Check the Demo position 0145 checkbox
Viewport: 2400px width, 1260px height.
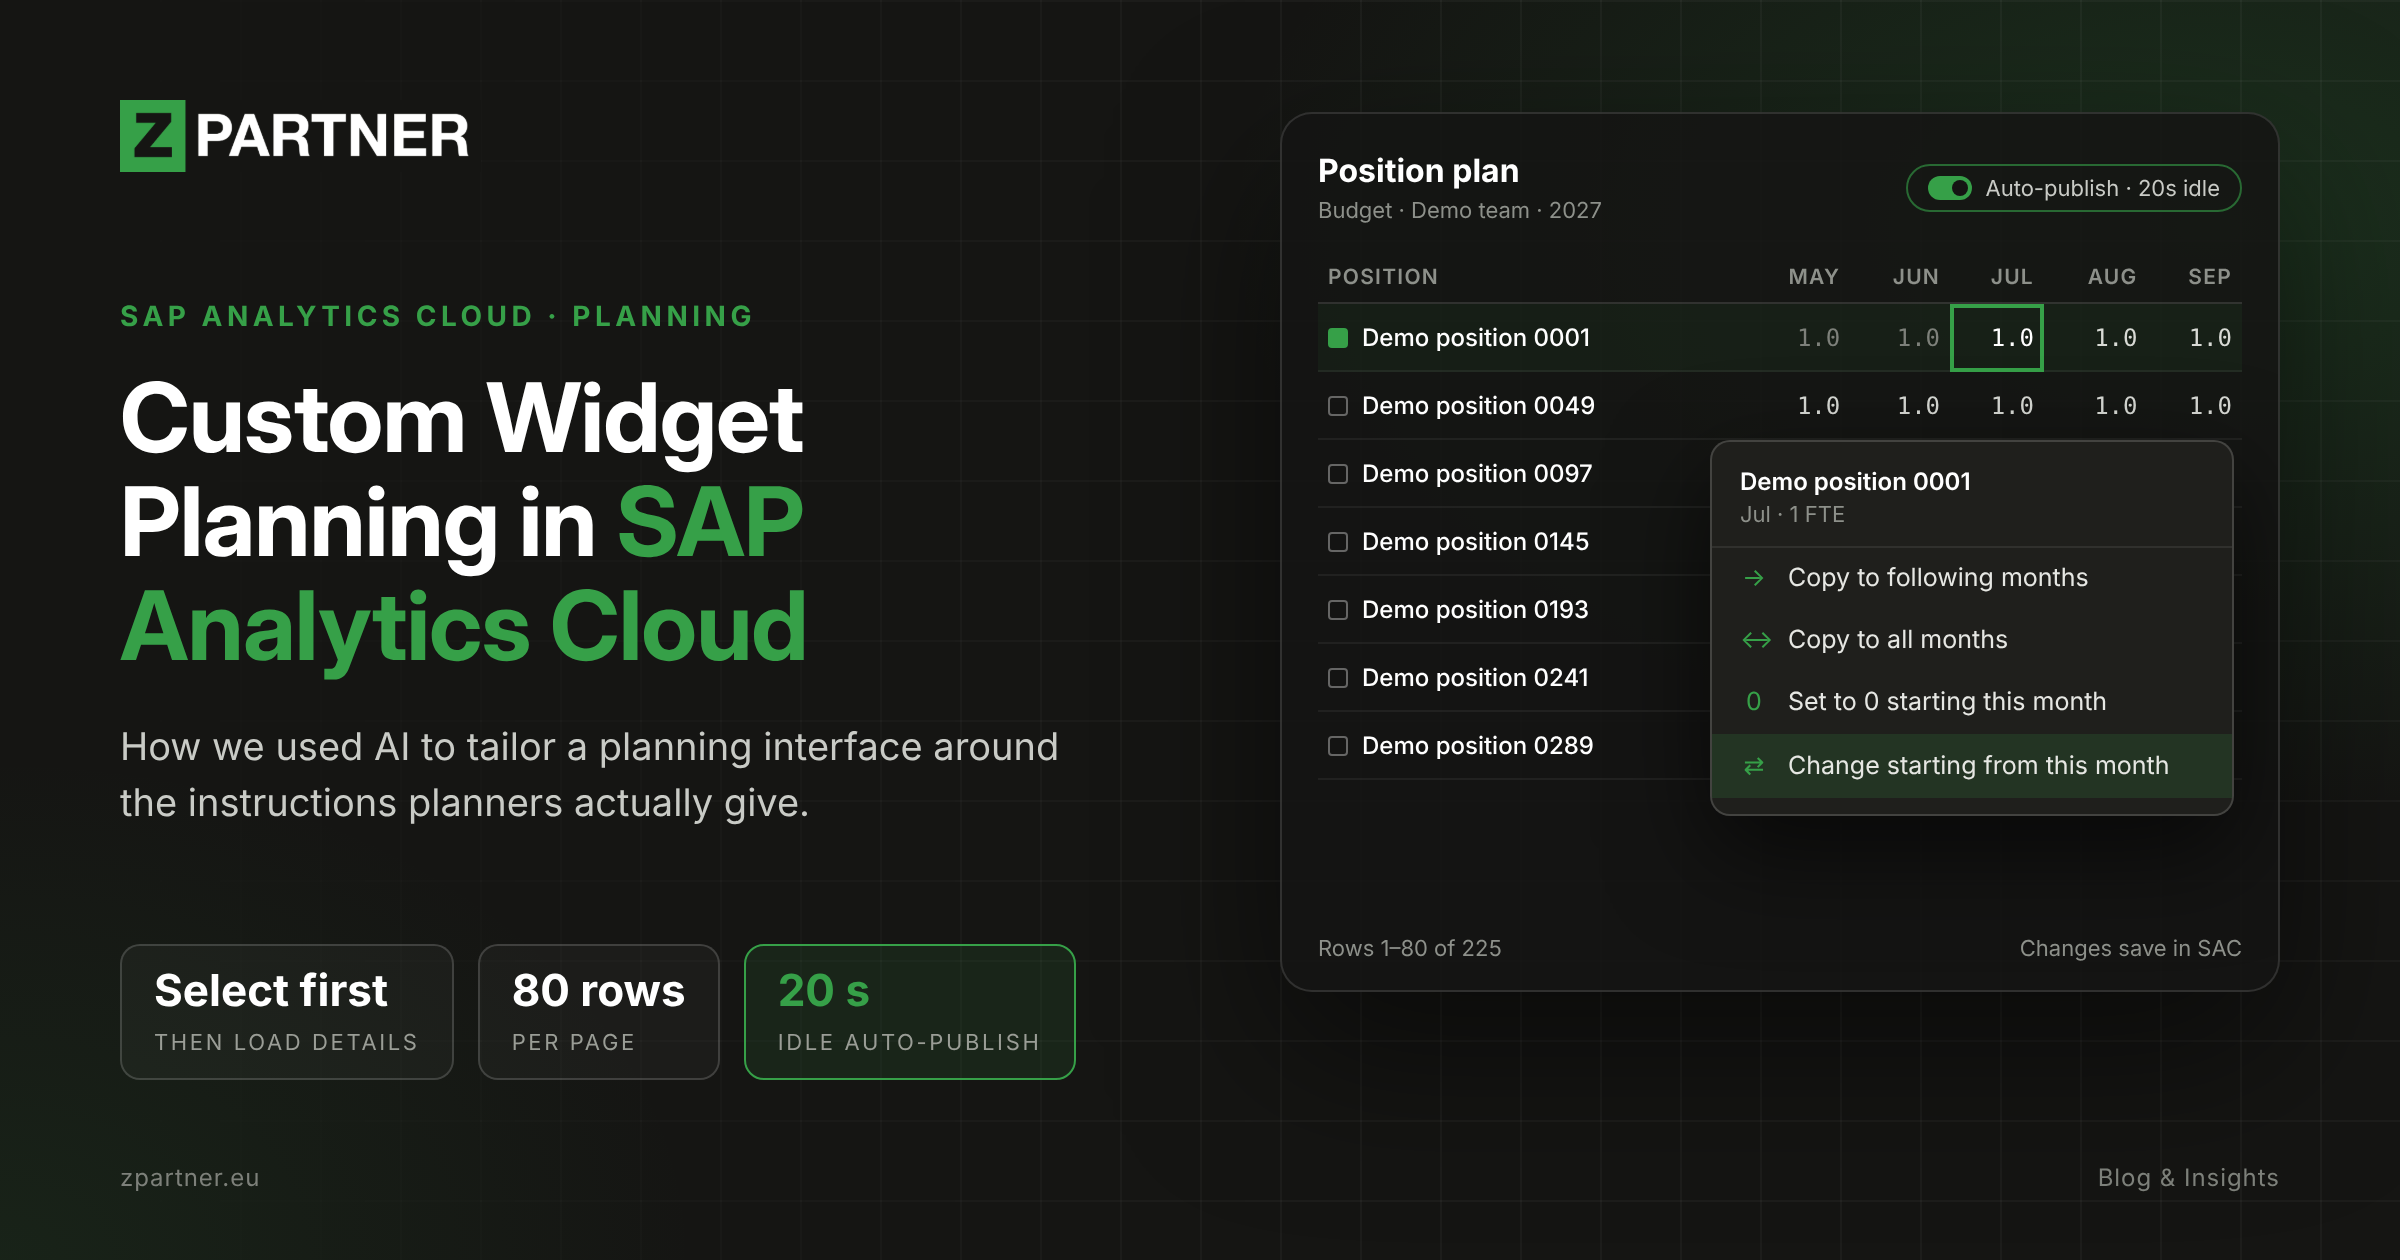coord(1338,542)
